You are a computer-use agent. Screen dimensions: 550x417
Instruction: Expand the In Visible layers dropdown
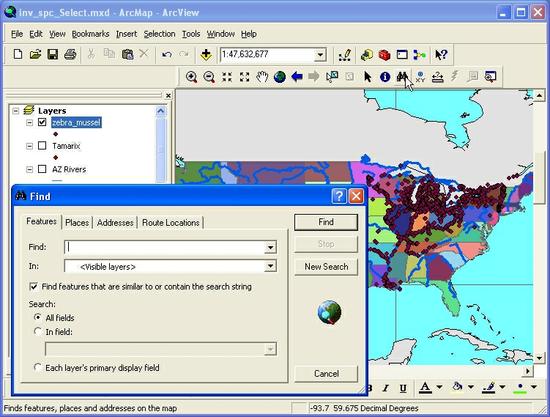[270, 266]
